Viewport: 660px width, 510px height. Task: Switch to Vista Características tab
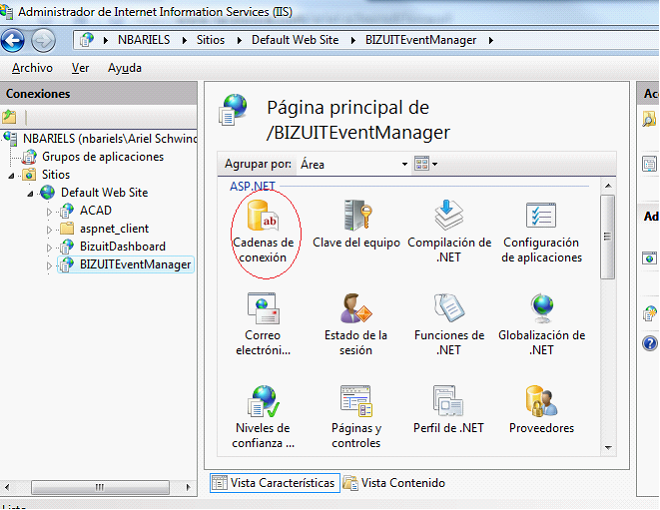tap(275, 483)
